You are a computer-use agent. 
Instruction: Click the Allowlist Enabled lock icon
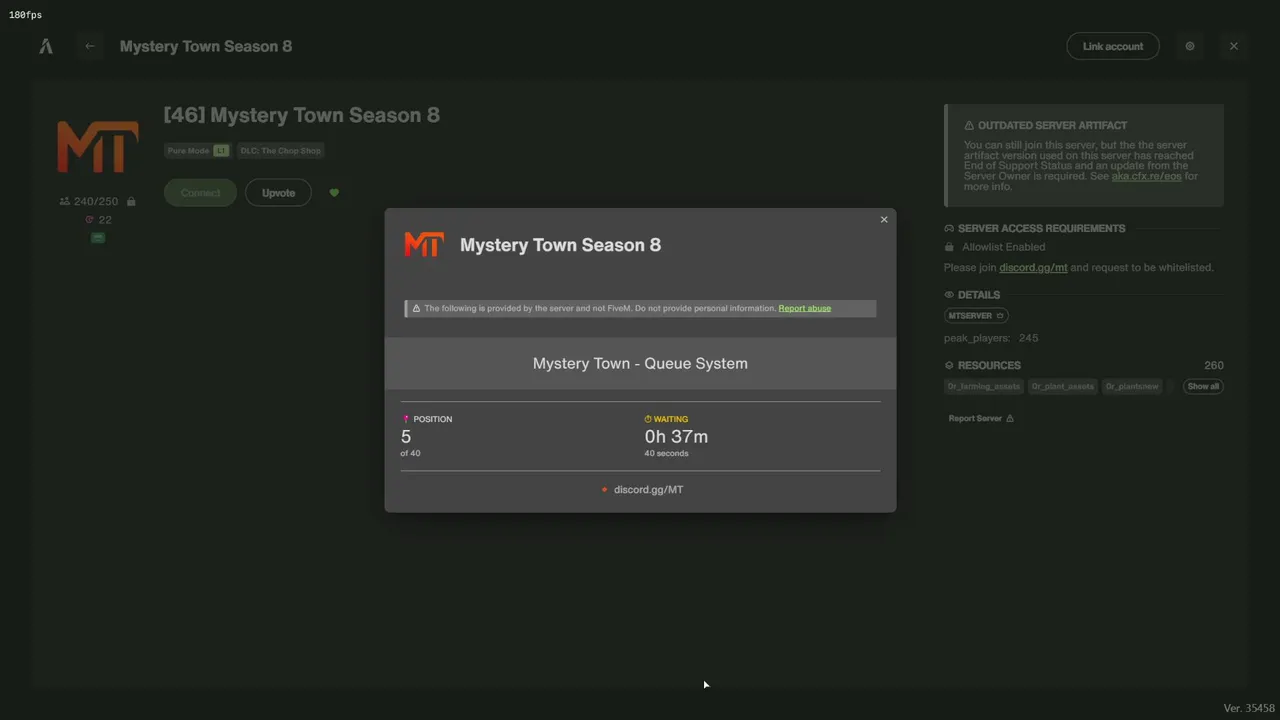(x=949, y=247)
